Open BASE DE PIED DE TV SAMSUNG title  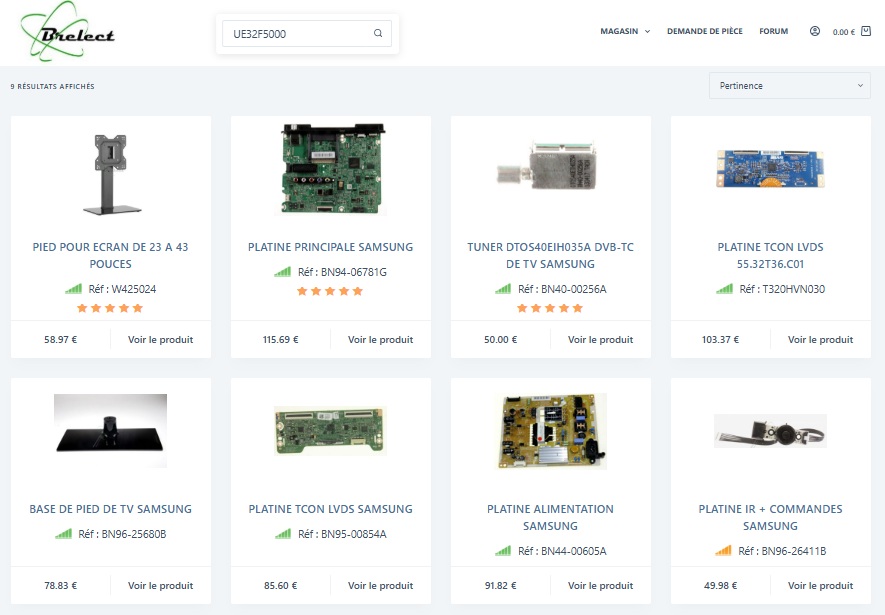pos(111,509)
